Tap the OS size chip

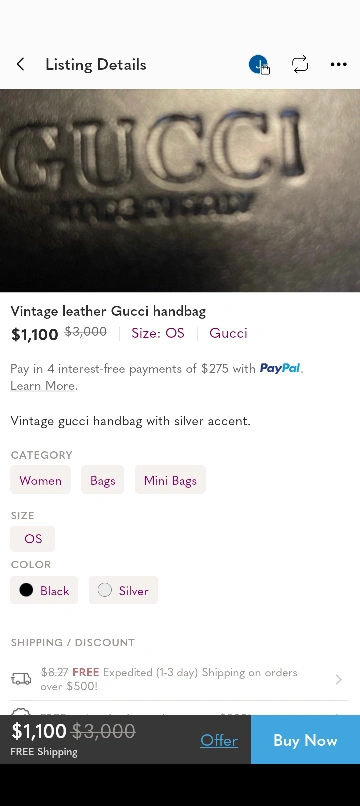coord(32,539)
